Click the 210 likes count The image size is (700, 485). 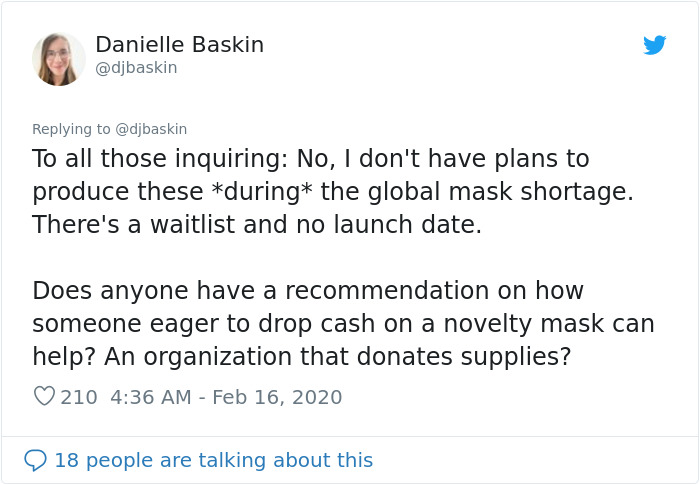click(x=79, y=397)
